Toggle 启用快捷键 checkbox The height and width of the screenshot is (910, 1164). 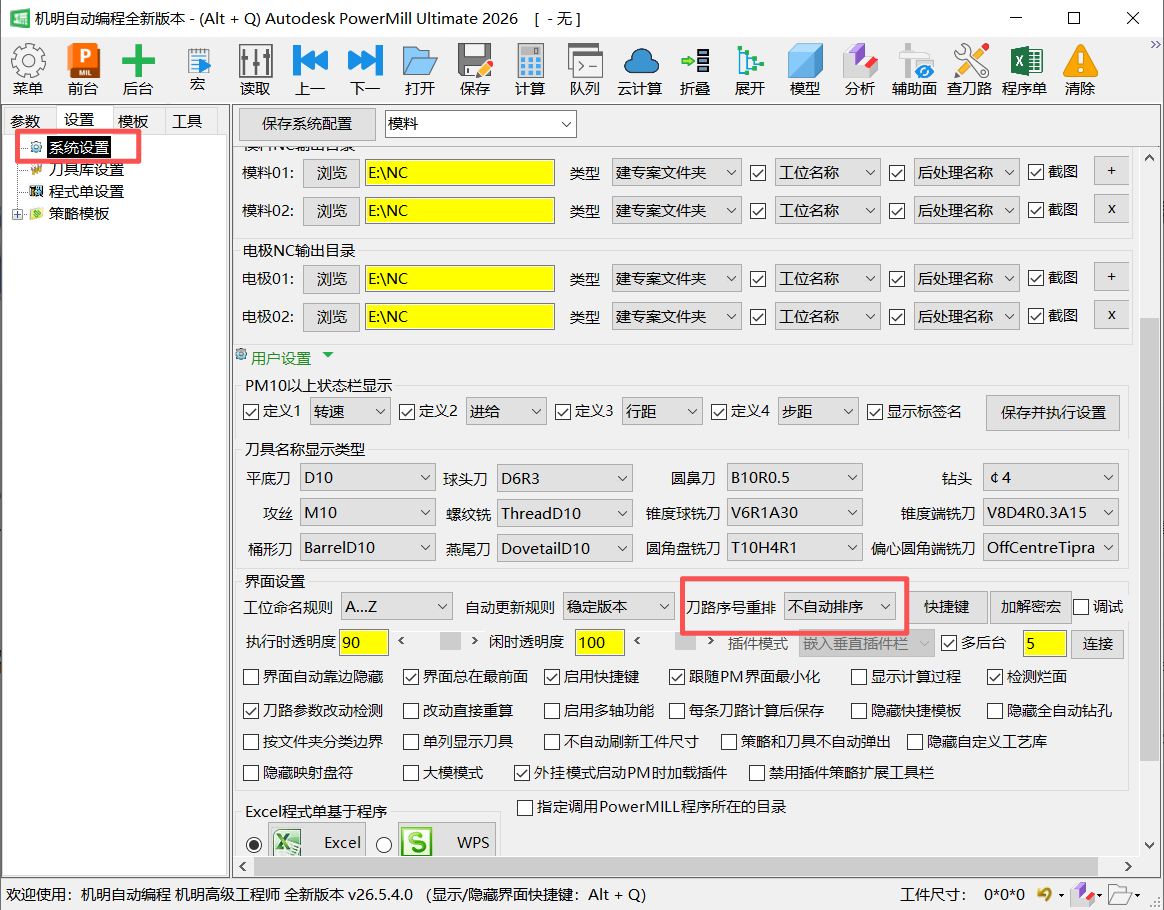pos(552,677)
